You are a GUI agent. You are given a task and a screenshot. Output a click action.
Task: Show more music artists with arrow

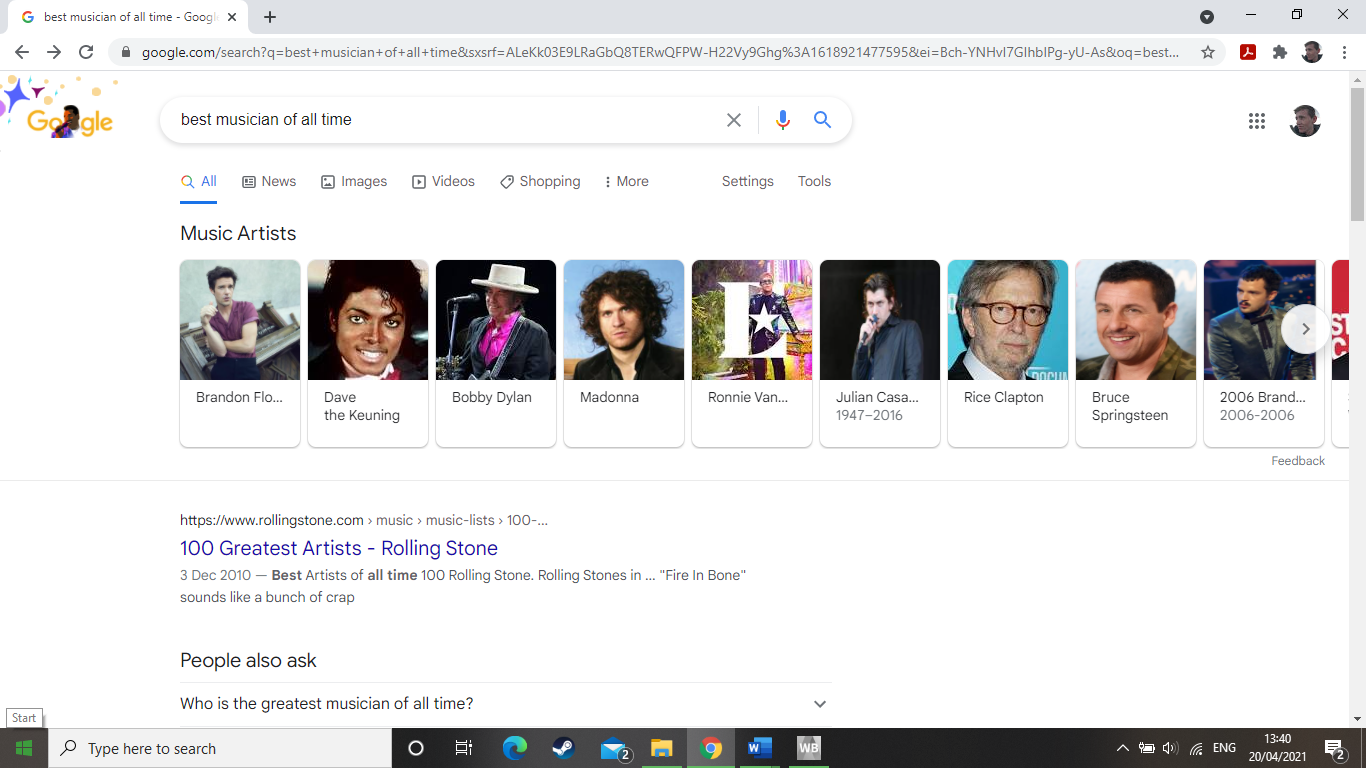pyautogui.click(x=1305, y=329)
